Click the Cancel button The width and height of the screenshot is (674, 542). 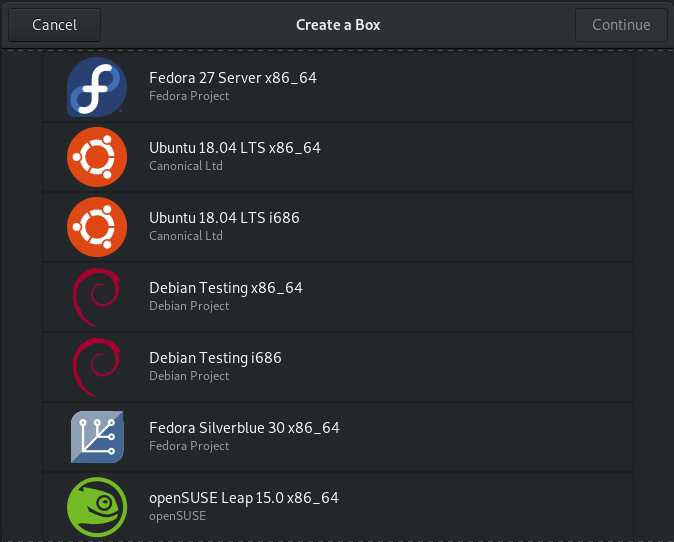[x=55, y=25]
